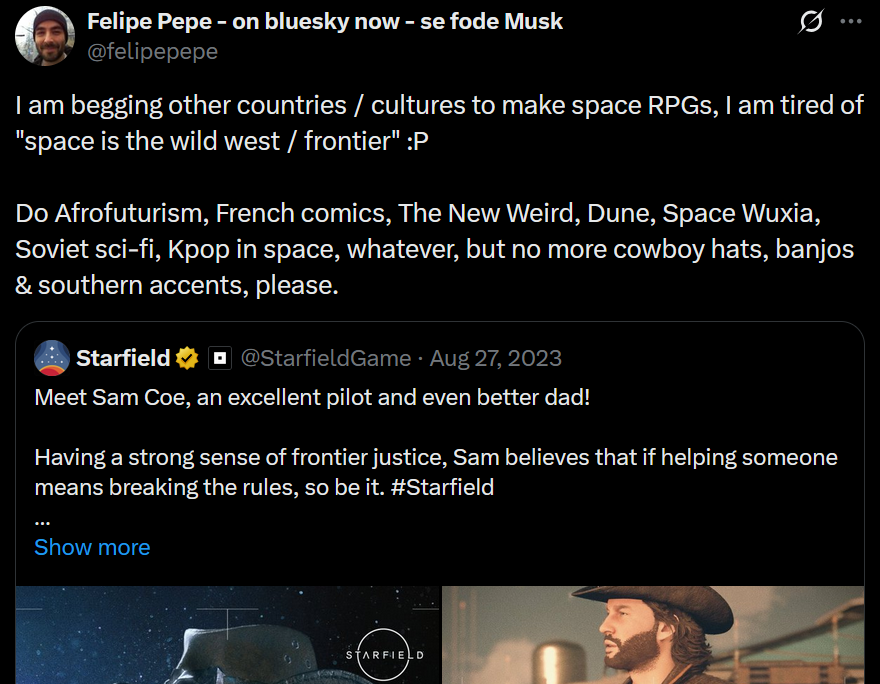Open the cowboy-hat Sam Coe image
880x684 pixels.
[x=653, y=635]
